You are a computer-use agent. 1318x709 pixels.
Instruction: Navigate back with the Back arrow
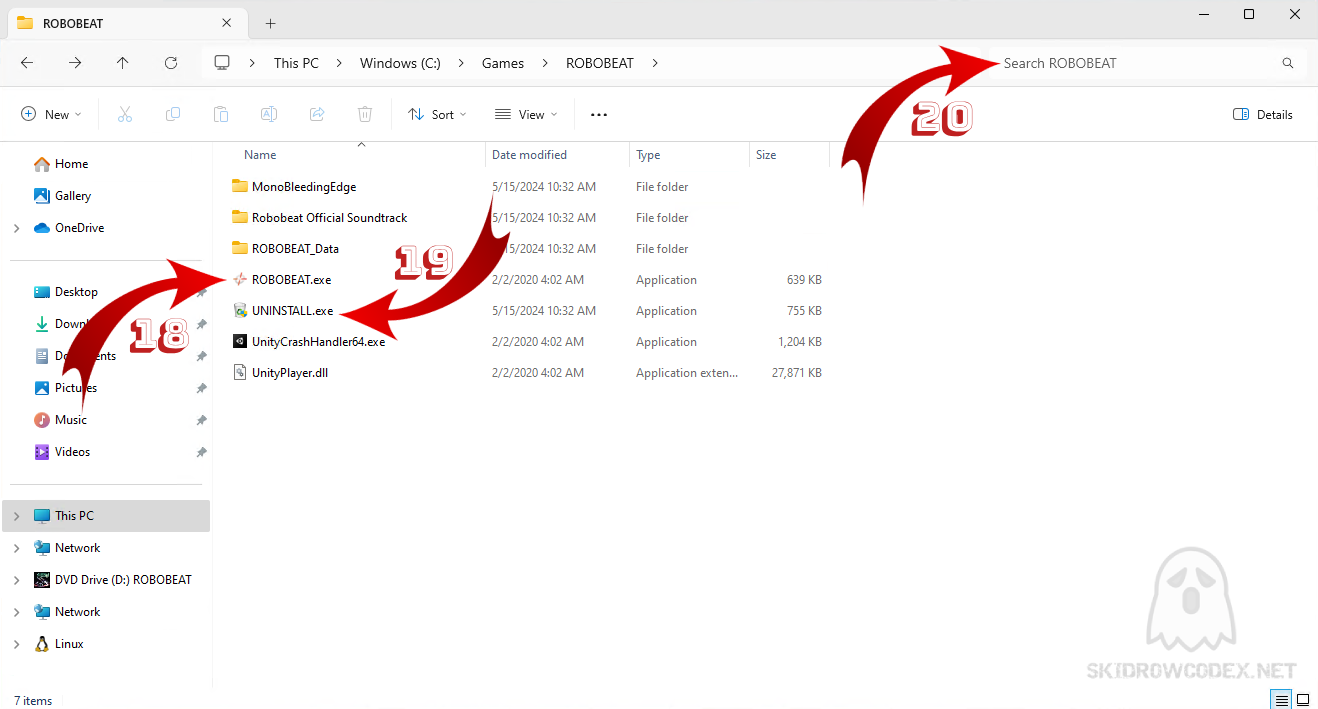click(x=27, y=63)
